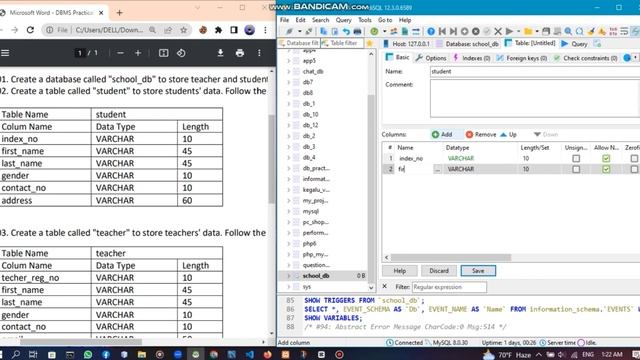Click Up to move the column up
Image resolution: width=640 pixels, height=360 pixels.
pos(509,134)
